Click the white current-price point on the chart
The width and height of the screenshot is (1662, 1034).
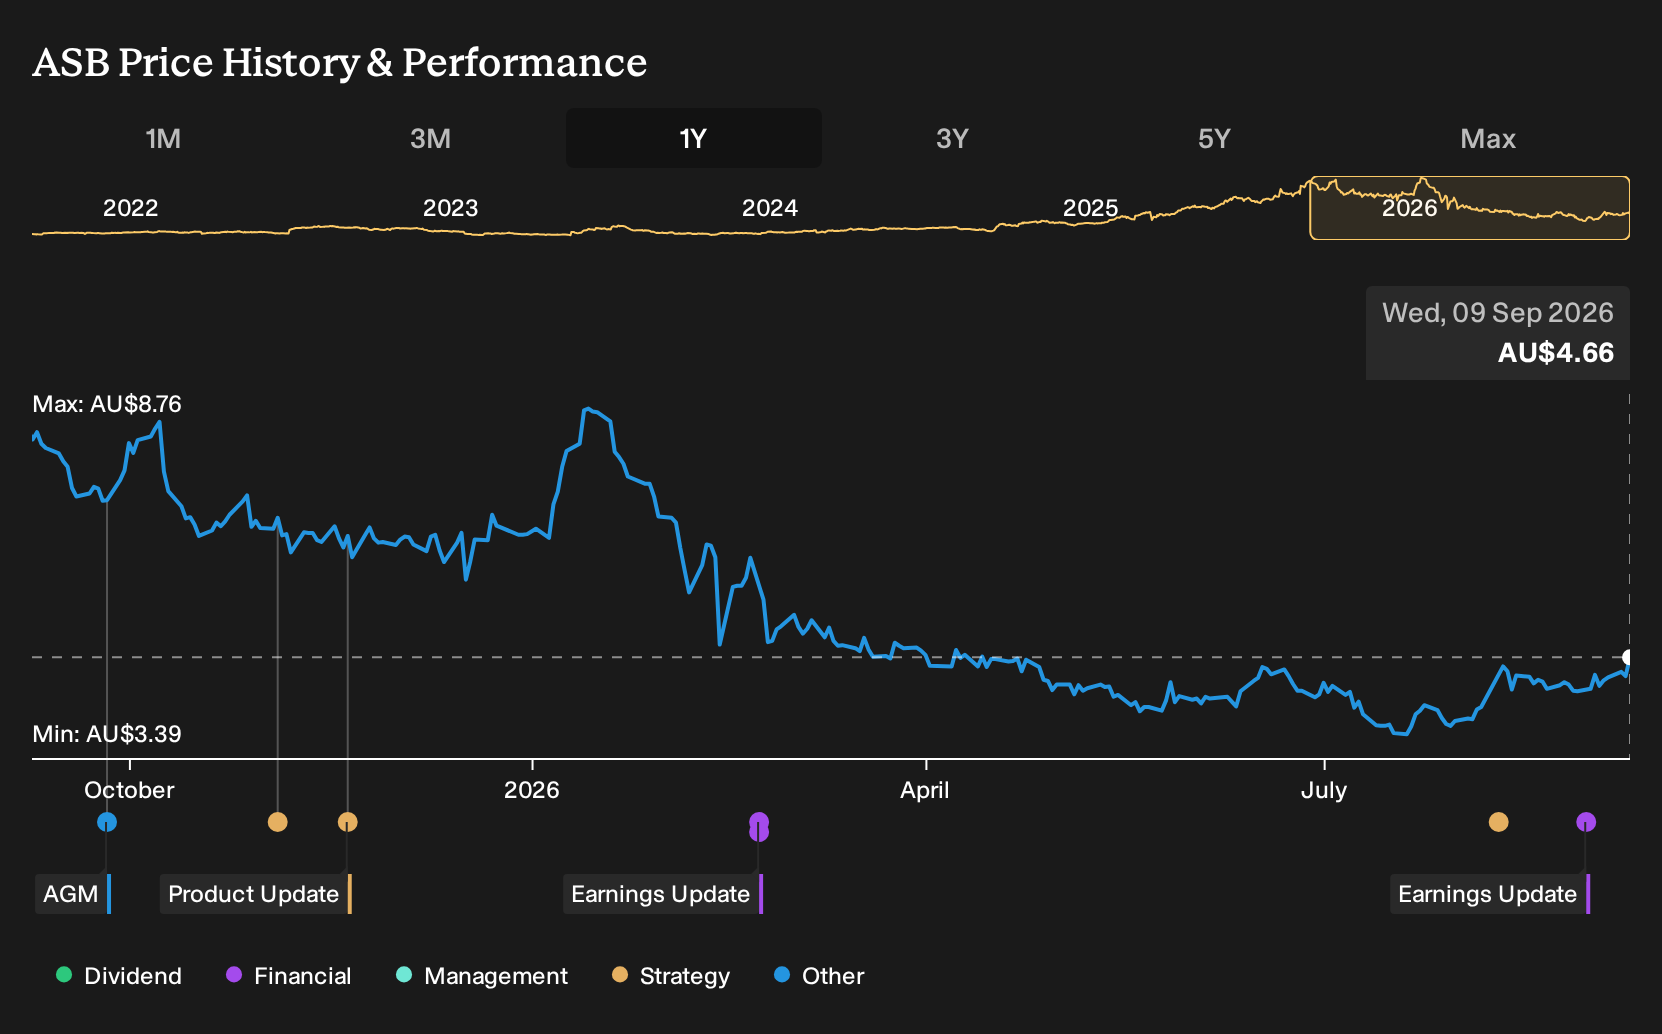(x=1628, y=657)
